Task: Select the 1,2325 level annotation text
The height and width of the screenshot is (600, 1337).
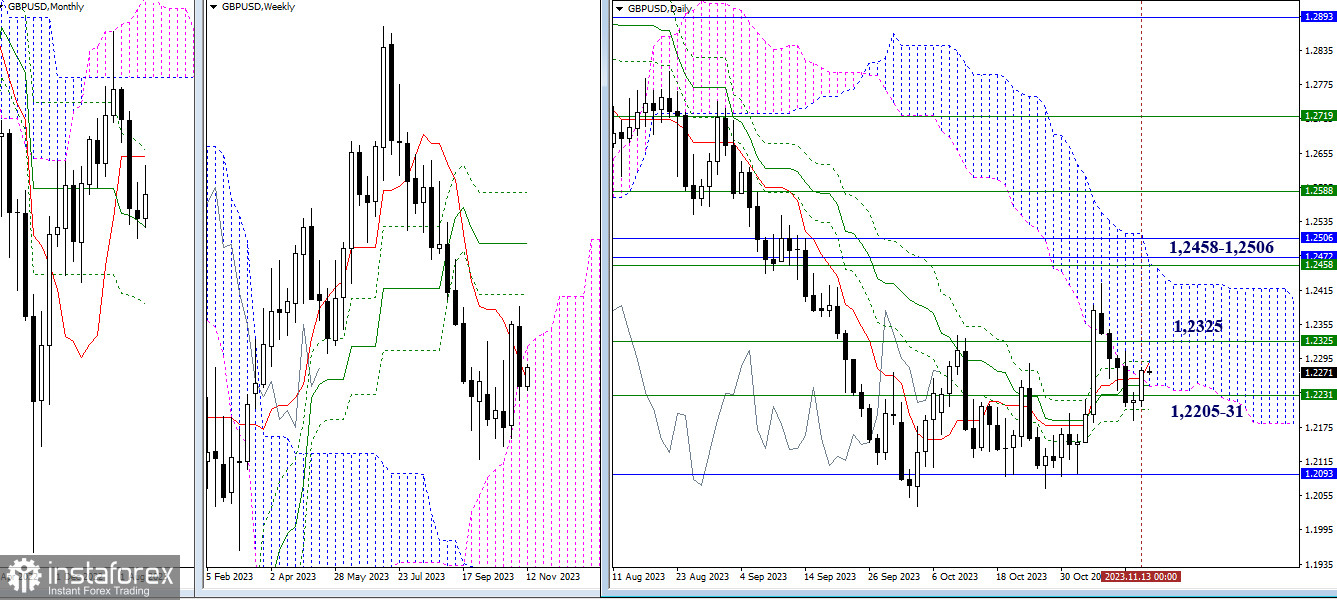Action: pyautogui.click(x=1197, y=326)
